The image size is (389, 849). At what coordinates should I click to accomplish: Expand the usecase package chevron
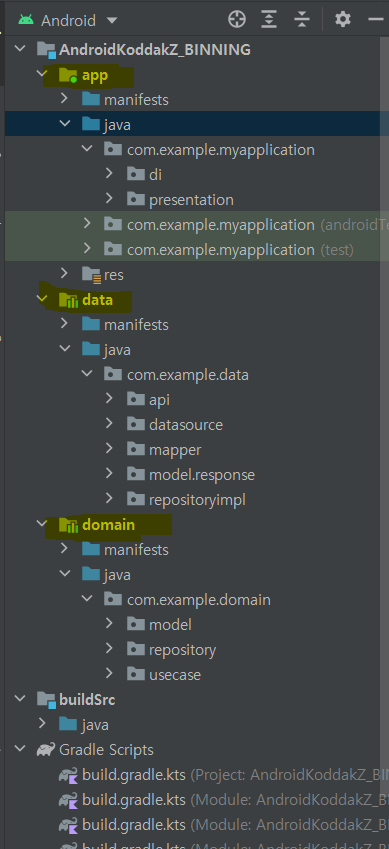[x=109, y=674]
